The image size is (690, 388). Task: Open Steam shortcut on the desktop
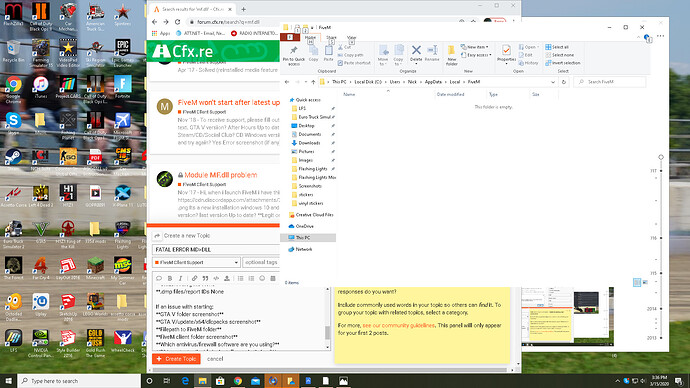click(13, 159)
